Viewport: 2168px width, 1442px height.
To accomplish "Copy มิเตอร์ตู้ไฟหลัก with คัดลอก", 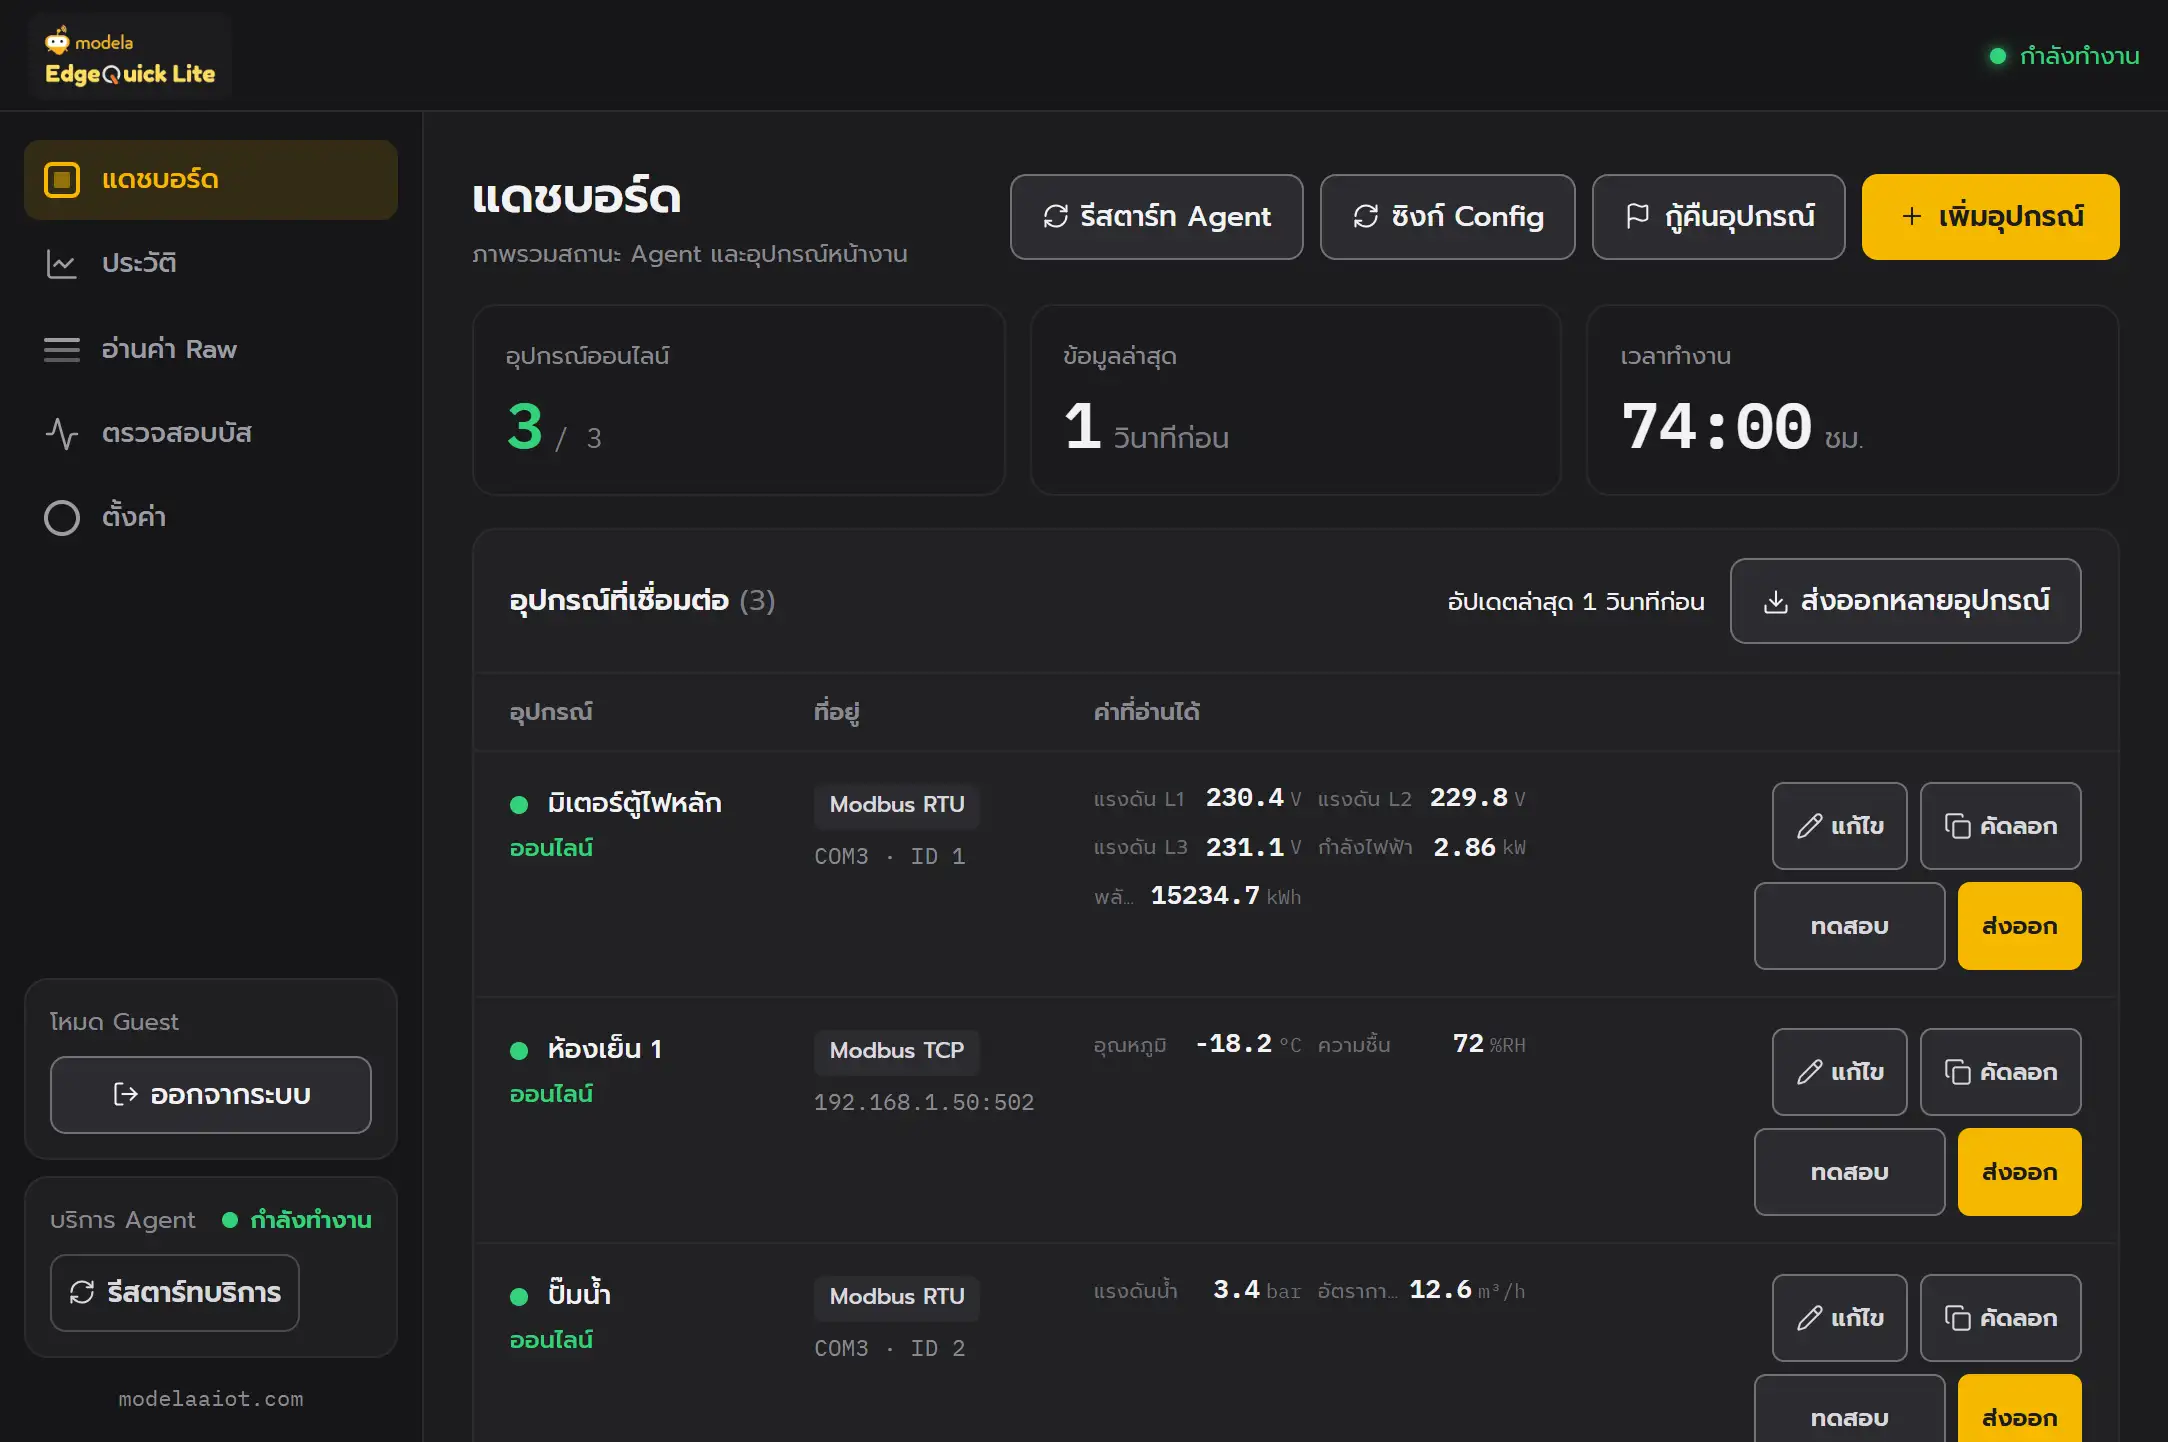I will [x=2000, y=826].
